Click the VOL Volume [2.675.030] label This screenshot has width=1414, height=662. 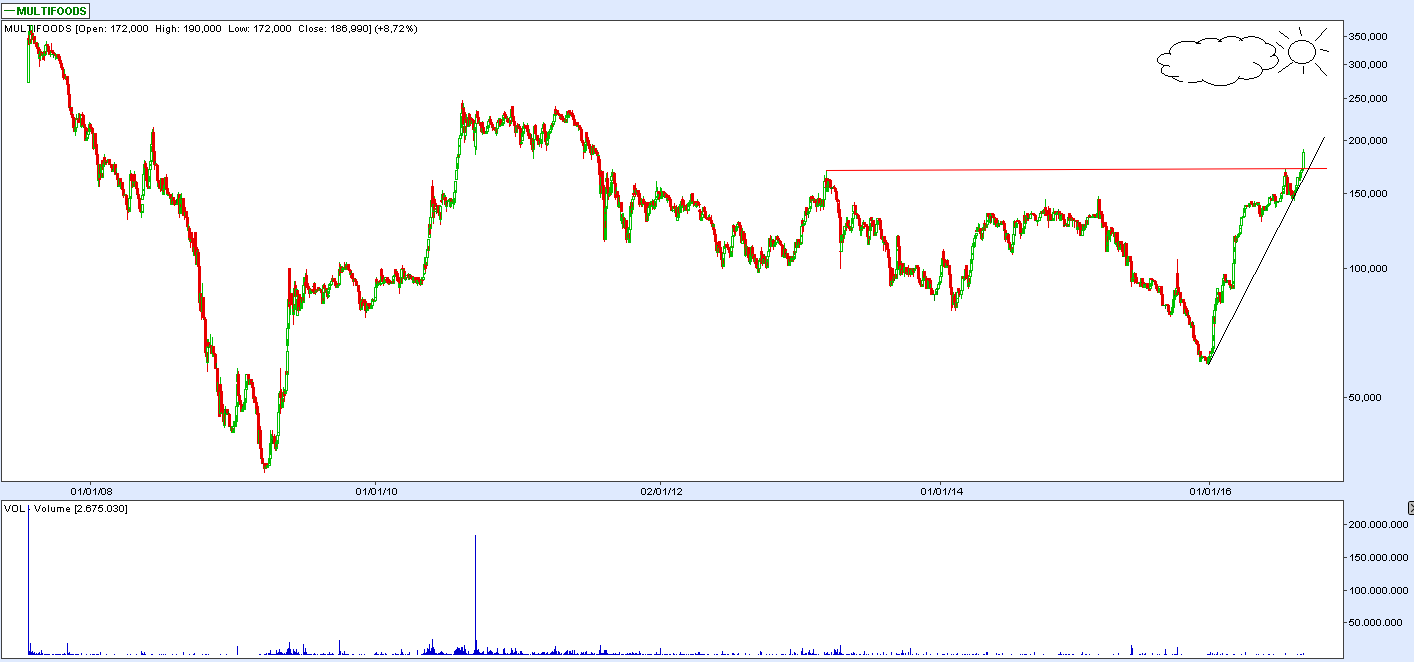tap(65, 509)
